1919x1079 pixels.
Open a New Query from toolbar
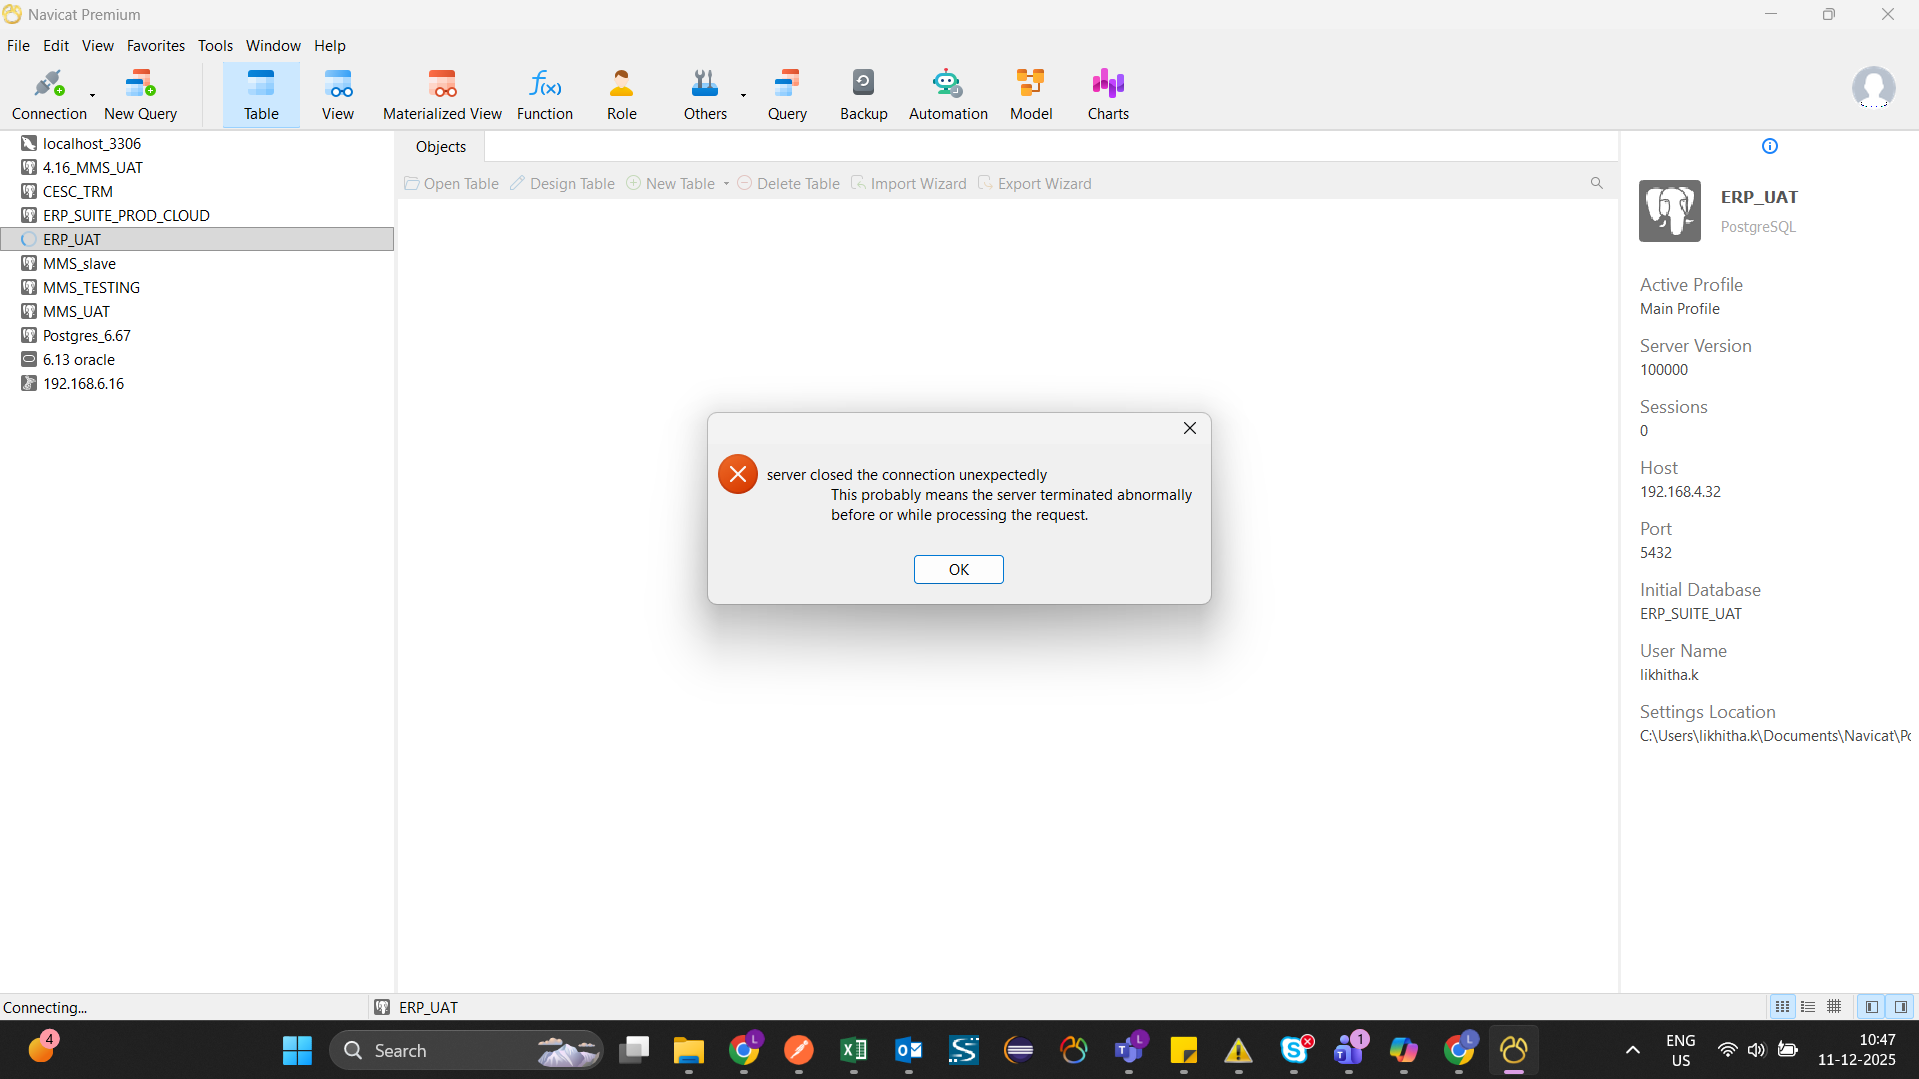point(140,95)
